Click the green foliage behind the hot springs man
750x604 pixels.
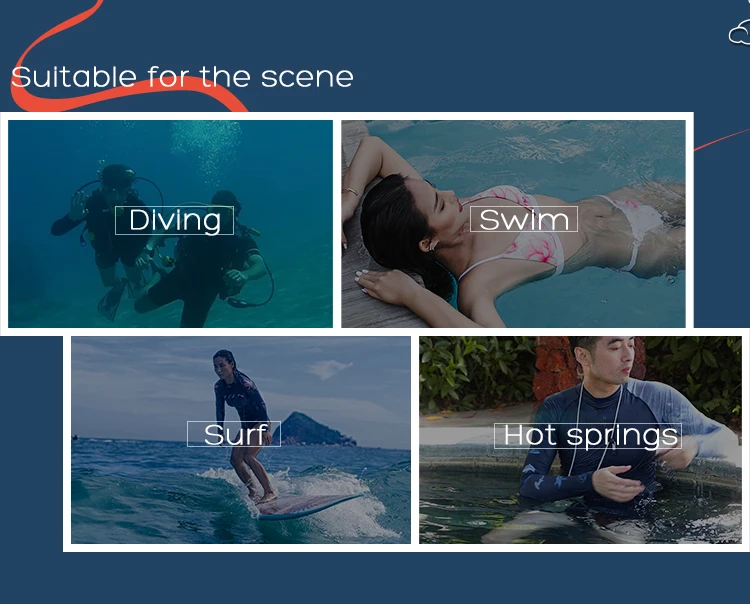pyautogui.click(x=474, y=373)
